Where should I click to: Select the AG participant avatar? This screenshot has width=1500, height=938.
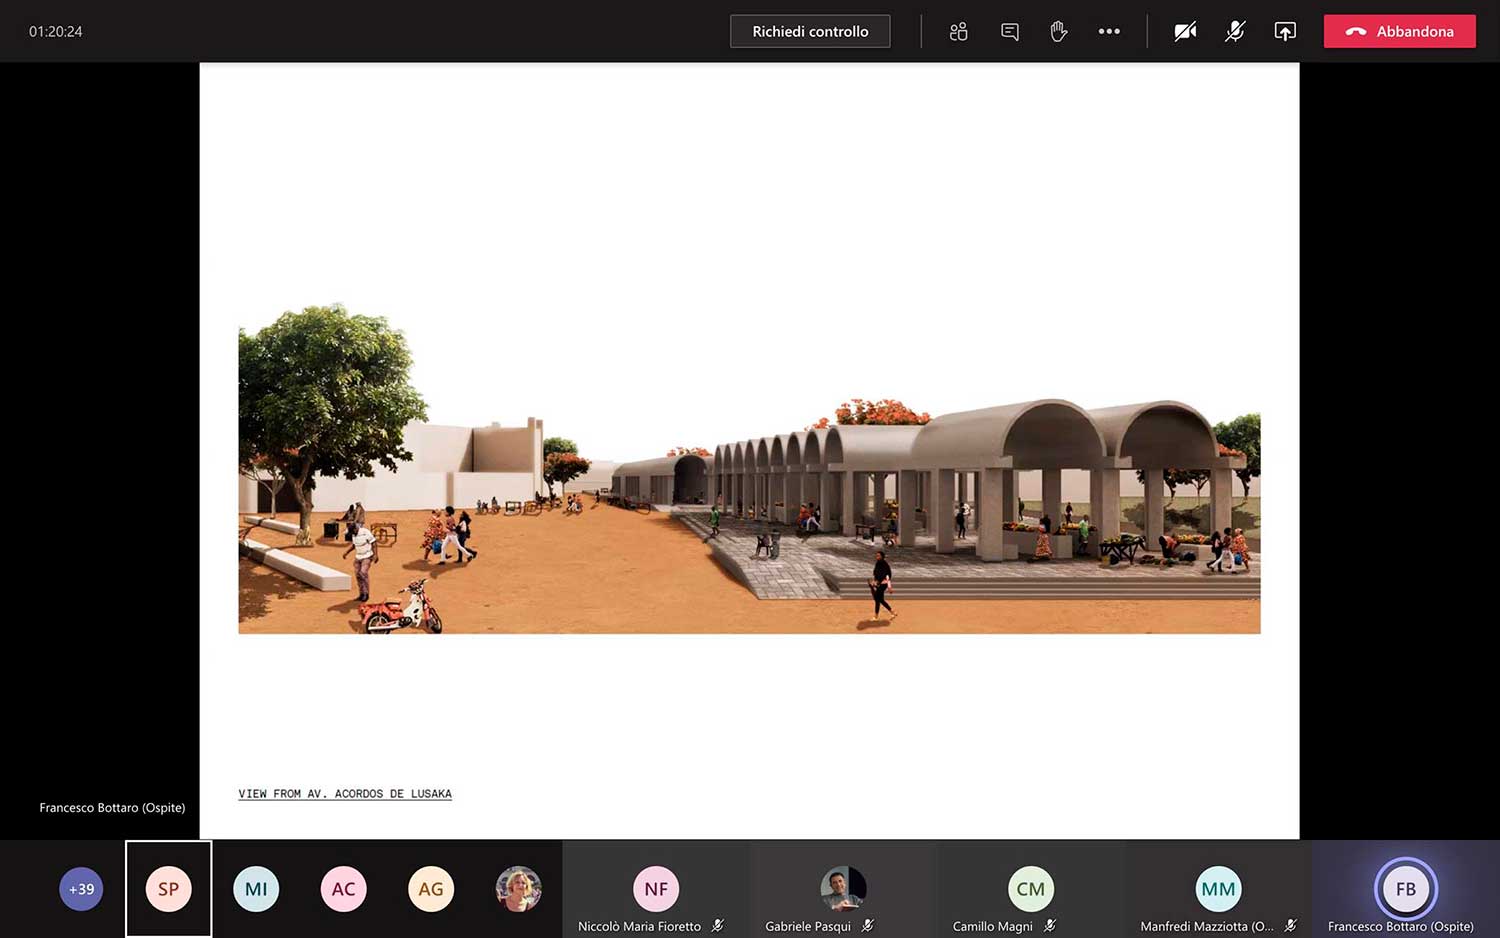[x=431, y=889]
